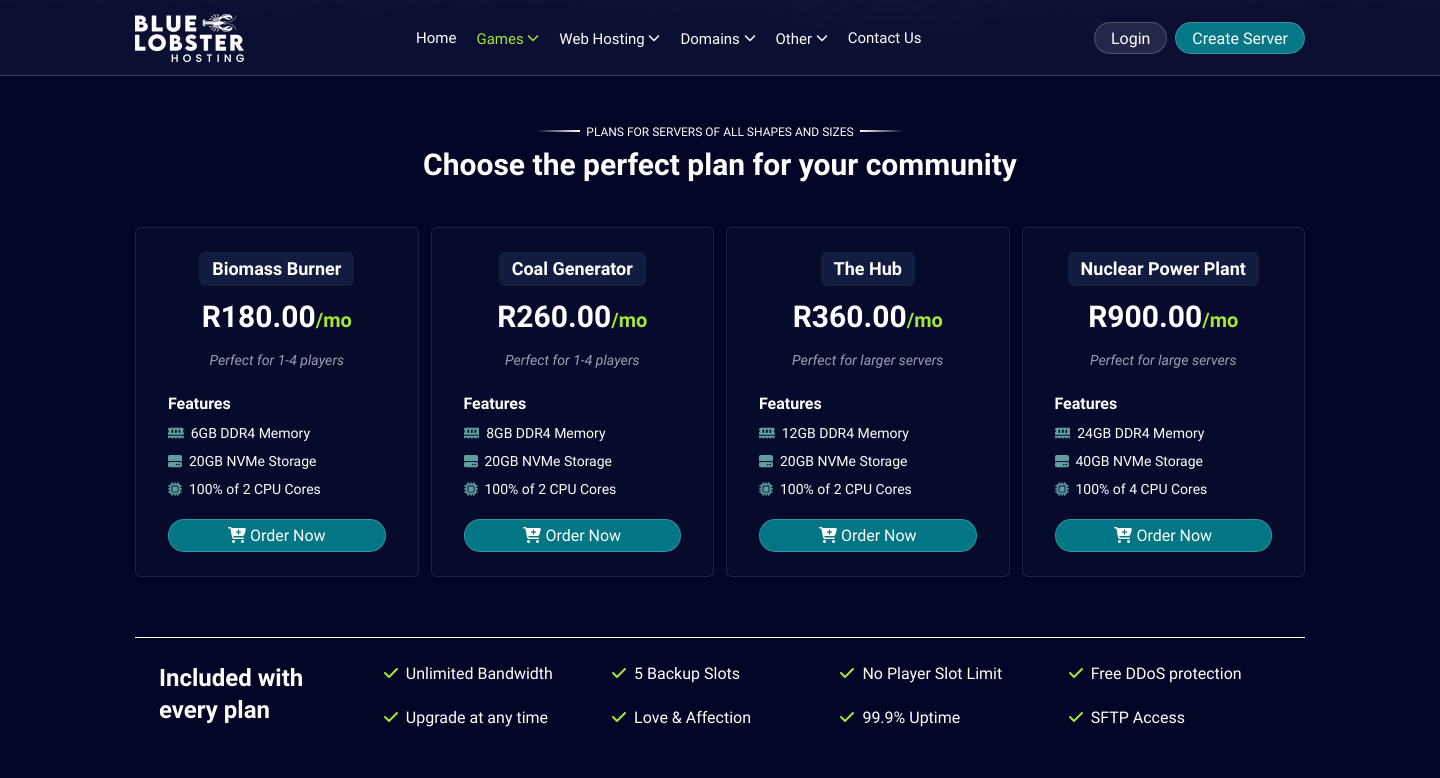
Task: Click the checkmark next to Love & Affection
Action: pos(619,717)
